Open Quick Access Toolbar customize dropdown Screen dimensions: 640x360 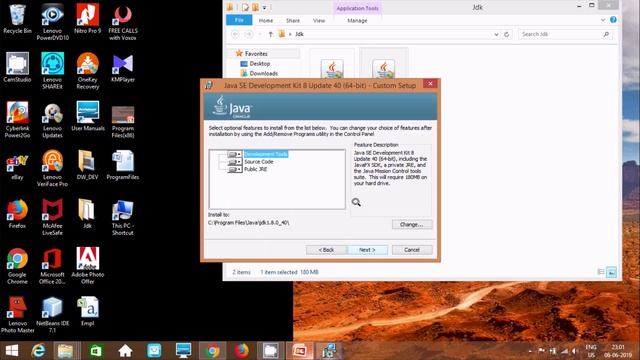pos(264,7)
